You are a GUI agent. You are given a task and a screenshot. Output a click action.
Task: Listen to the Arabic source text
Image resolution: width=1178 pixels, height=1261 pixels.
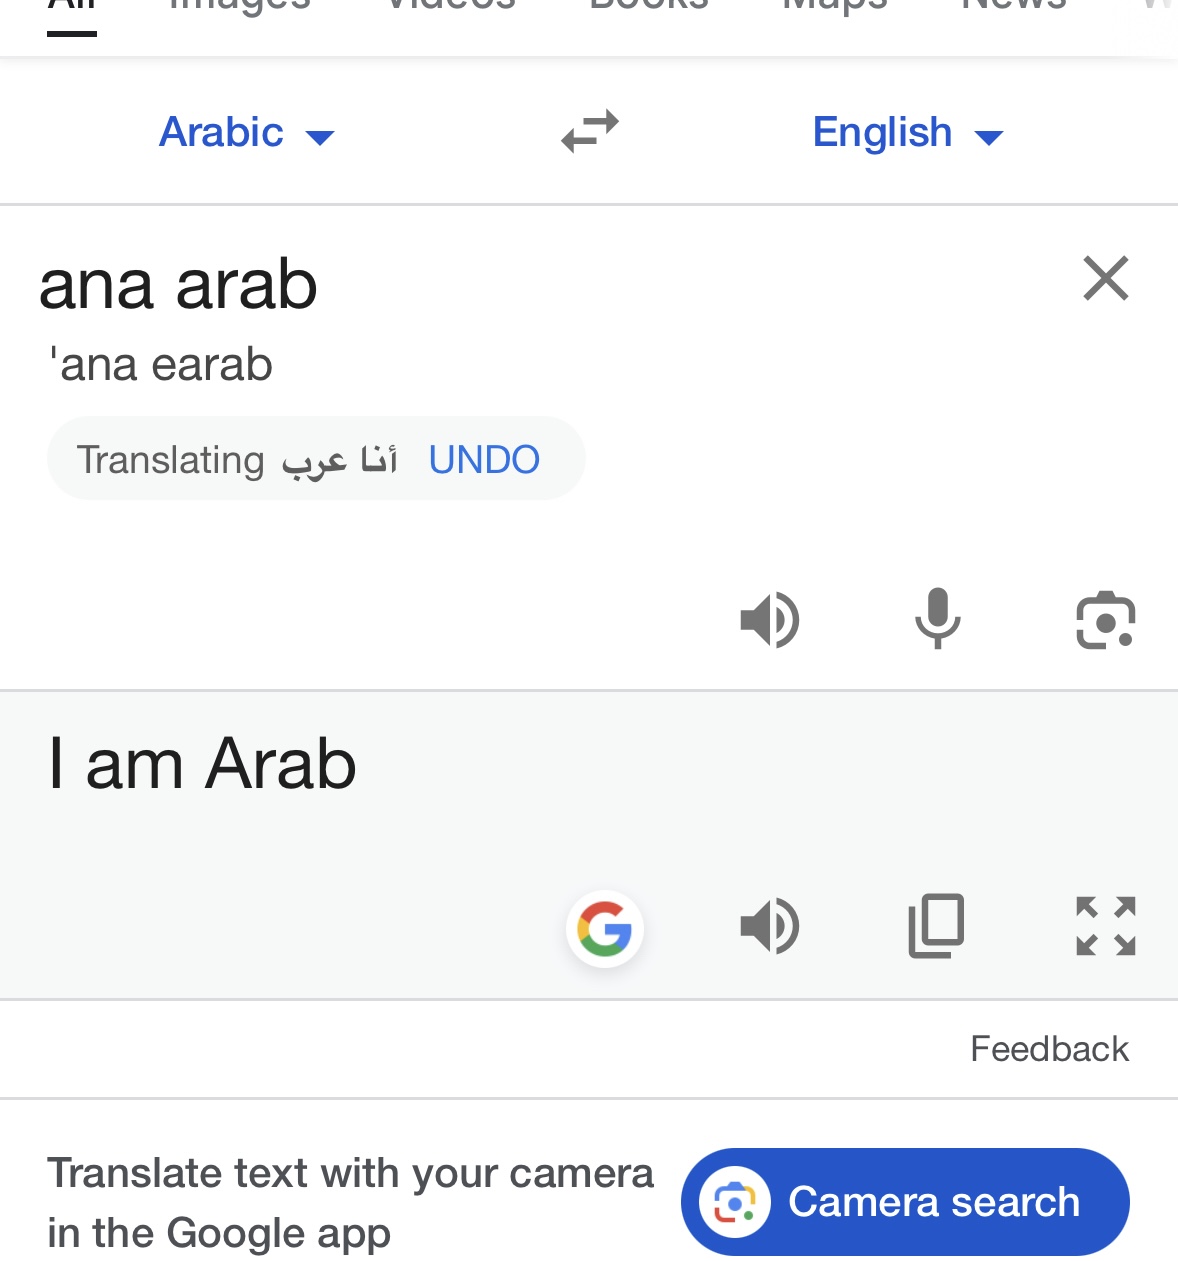[769, 620]
